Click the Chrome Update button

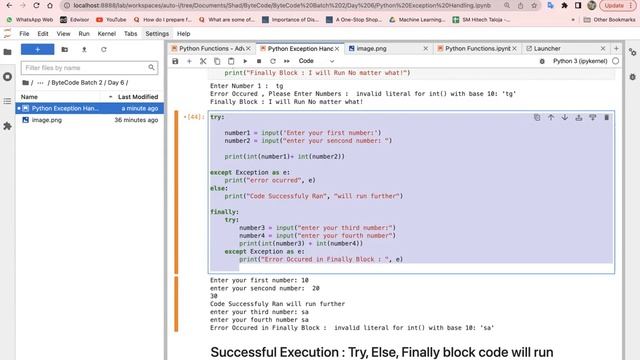(618, 6)
